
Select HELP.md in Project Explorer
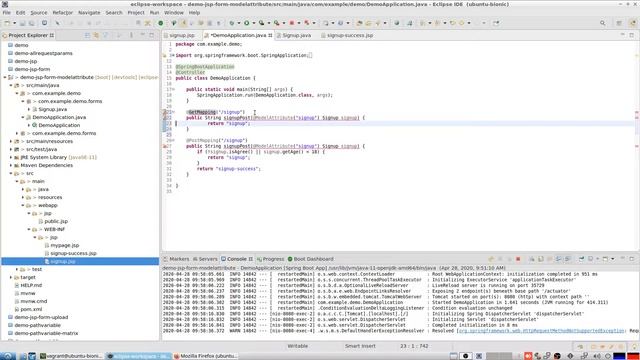pyautogui.click(x=31, y=285)
